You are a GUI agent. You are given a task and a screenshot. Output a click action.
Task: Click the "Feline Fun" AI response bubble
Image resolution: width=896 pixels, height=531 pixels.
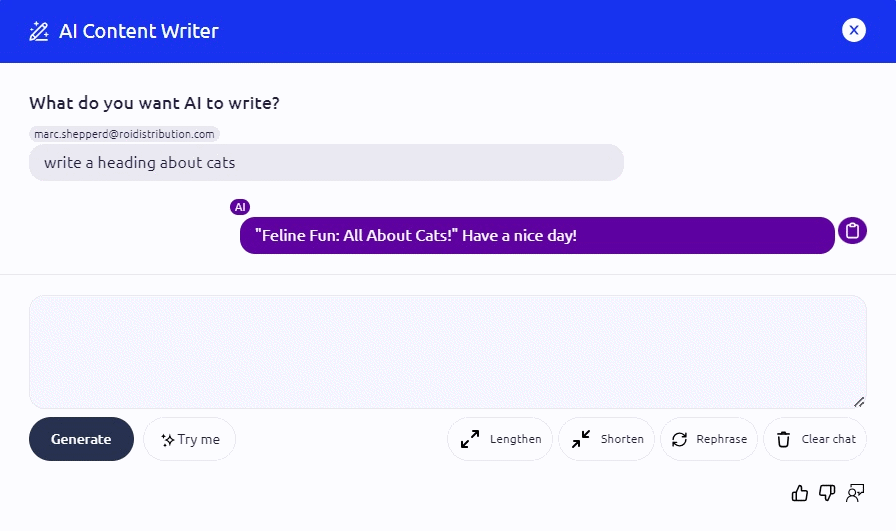(537, 236)
